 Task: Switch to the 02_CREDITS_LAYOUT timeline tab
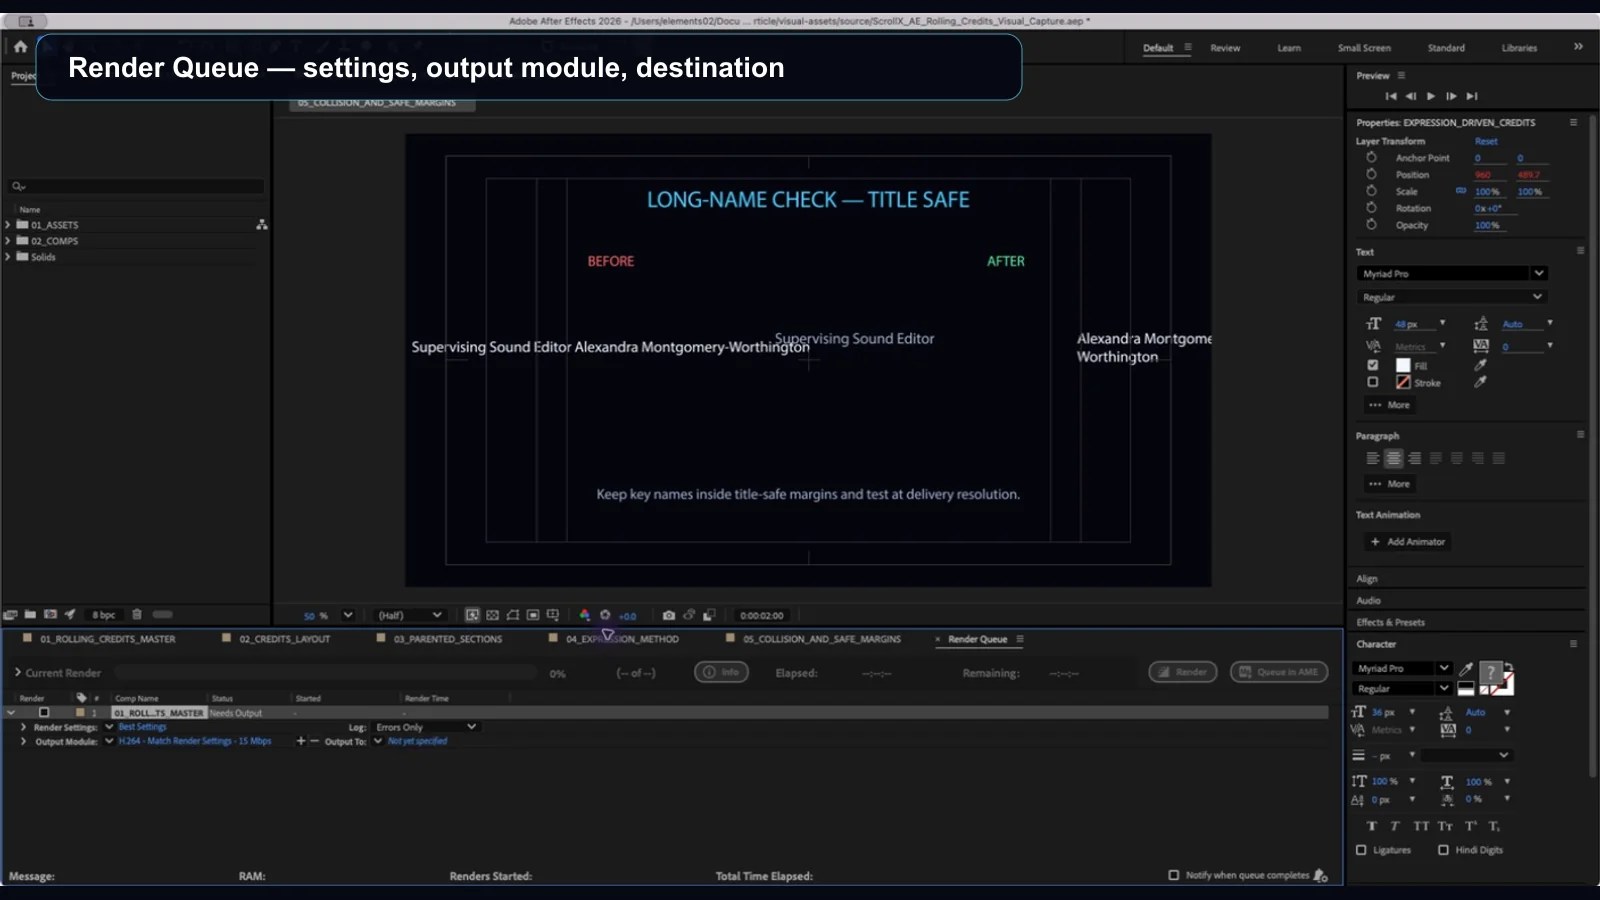(284, 639)
